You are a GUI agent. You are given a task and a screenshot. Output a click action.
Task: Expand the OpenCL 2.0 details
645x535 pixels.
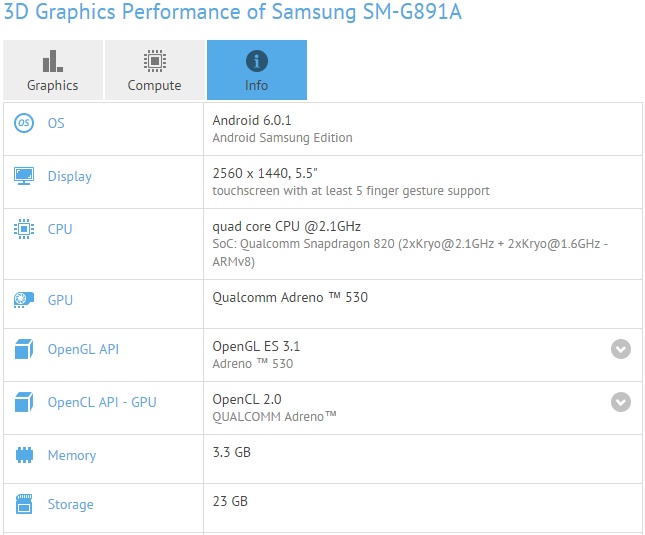point(621,402)
